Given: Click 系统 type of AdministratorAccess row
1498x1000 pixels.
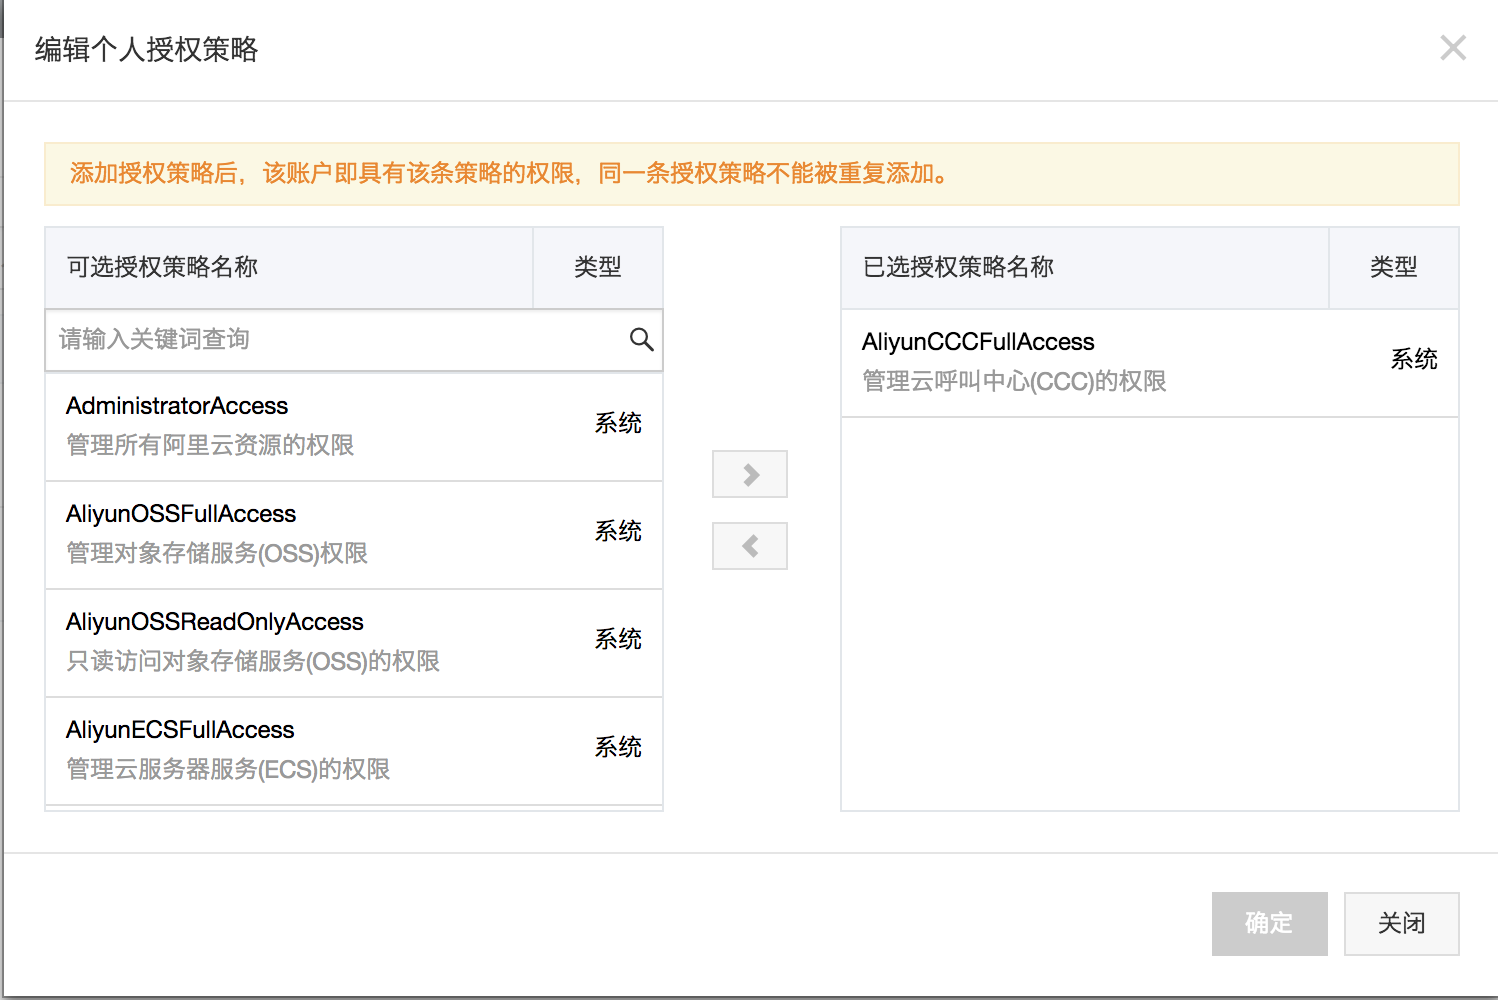Looking at the screenshot, I should pyautogui.click(x=618, y=423).
